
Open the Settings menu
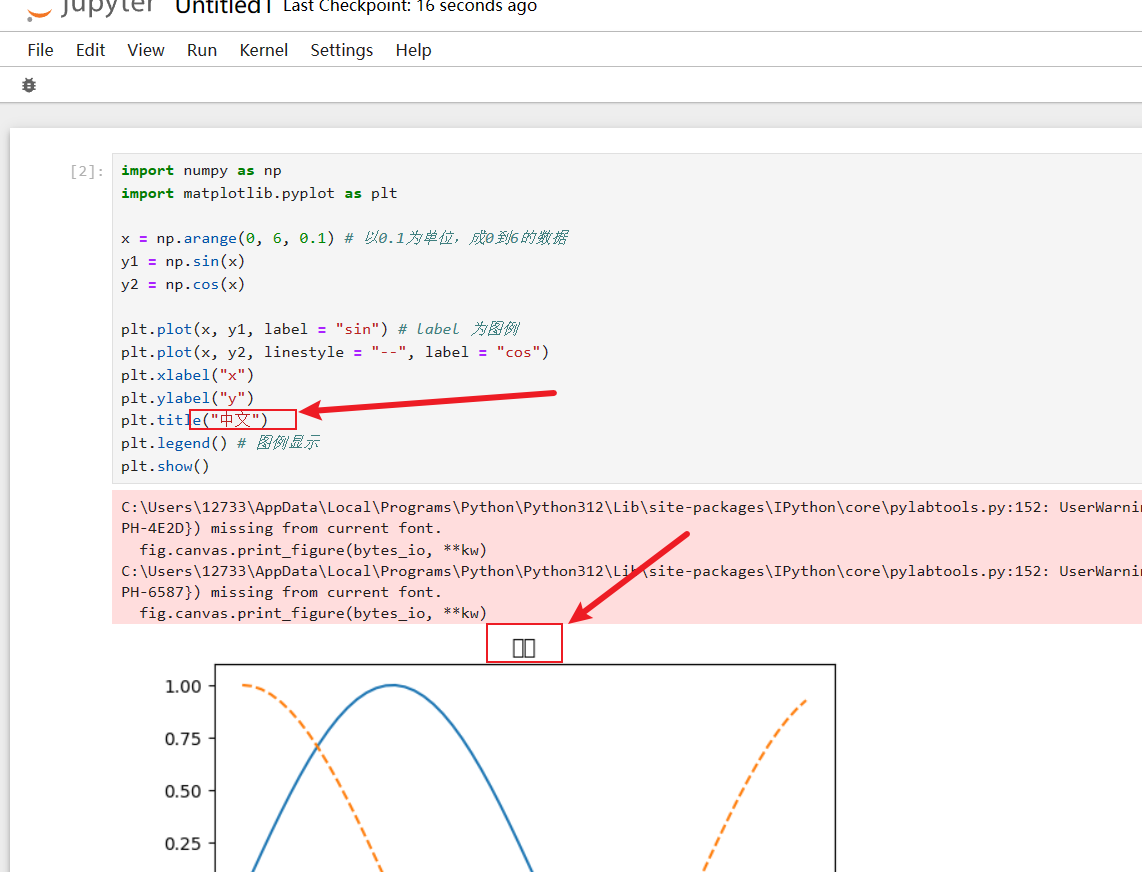pyautogui.click(x=342, y=50)
